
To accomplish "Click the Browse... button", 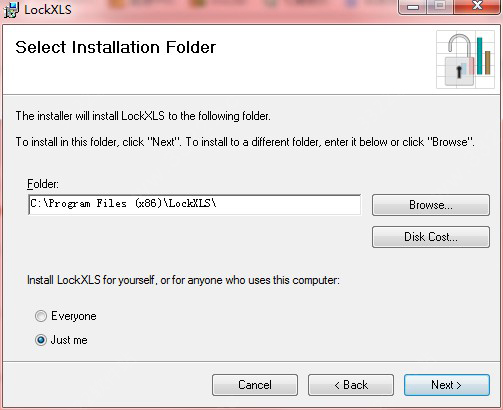I will [431, 205].
